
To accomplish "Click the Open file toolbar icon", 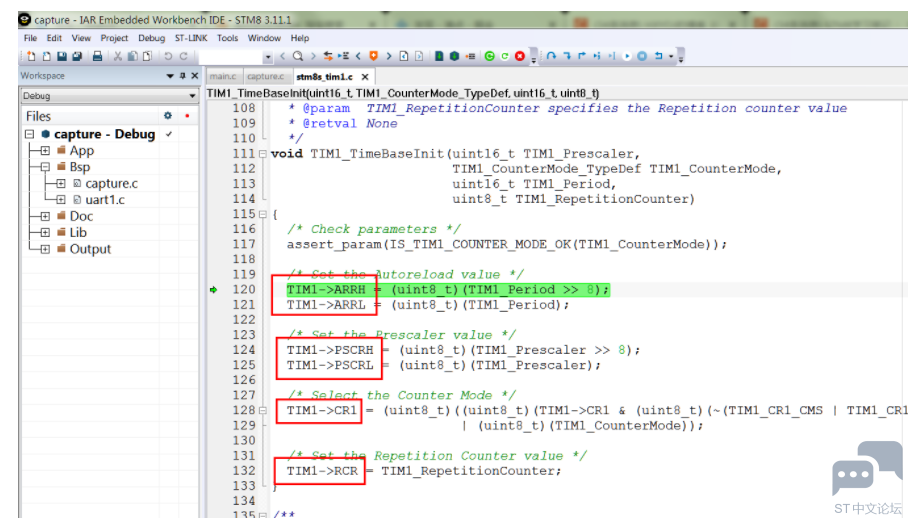I will (x=46, y=56).
